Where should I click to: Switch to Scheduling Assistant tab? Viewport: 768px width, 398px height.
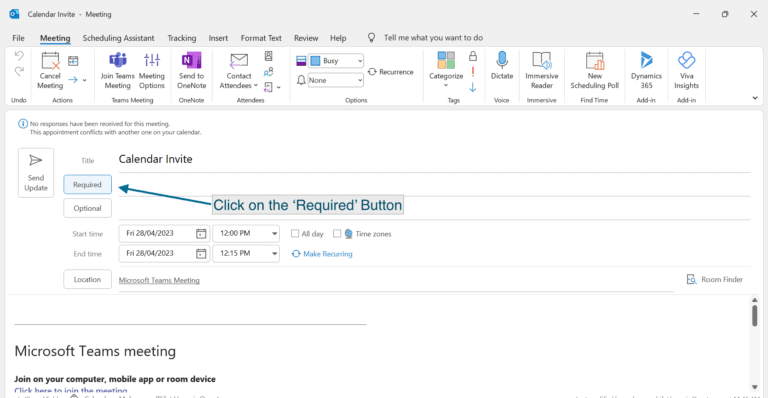(x=118, y=38)
